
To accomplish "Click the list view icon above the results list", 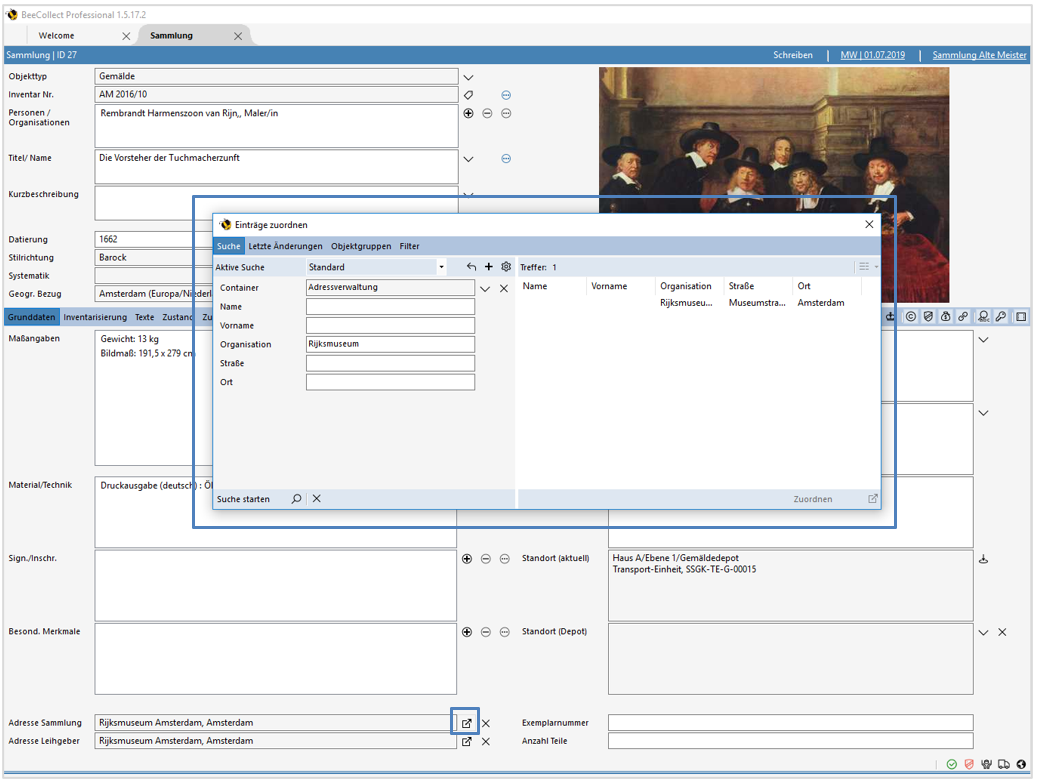I will pyautogui.click(x=862, y=266).
